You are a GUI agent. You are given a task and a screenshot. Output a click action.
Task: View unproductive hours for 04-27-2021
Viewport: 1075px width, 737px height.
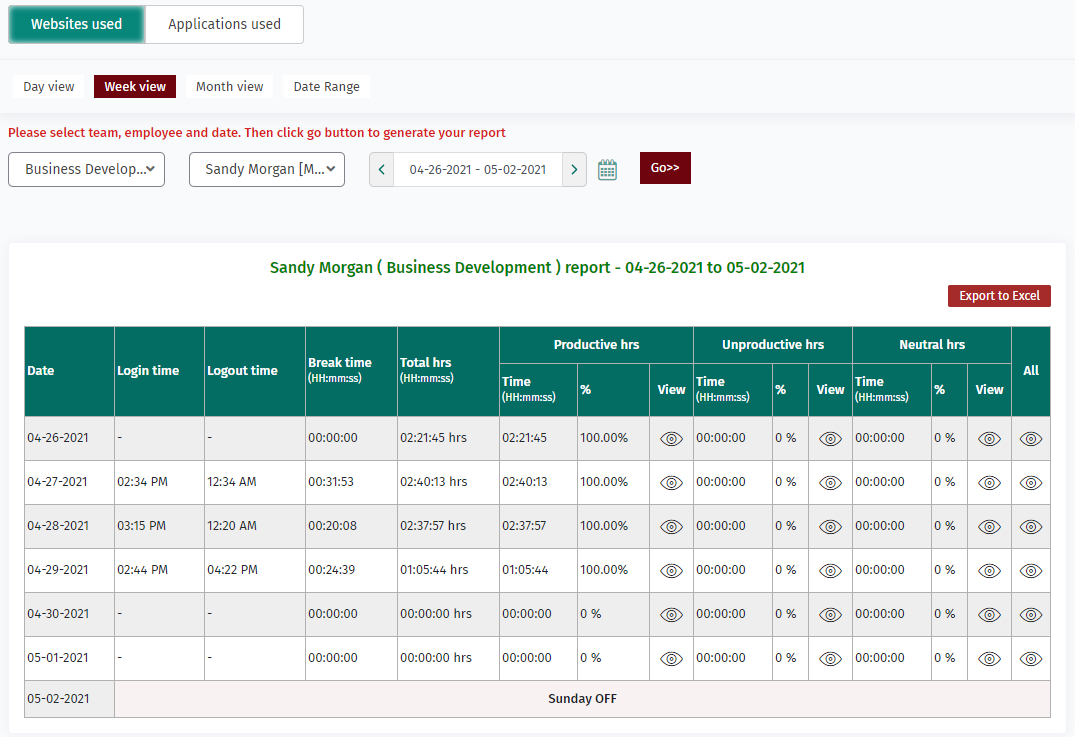coord(830,482)
